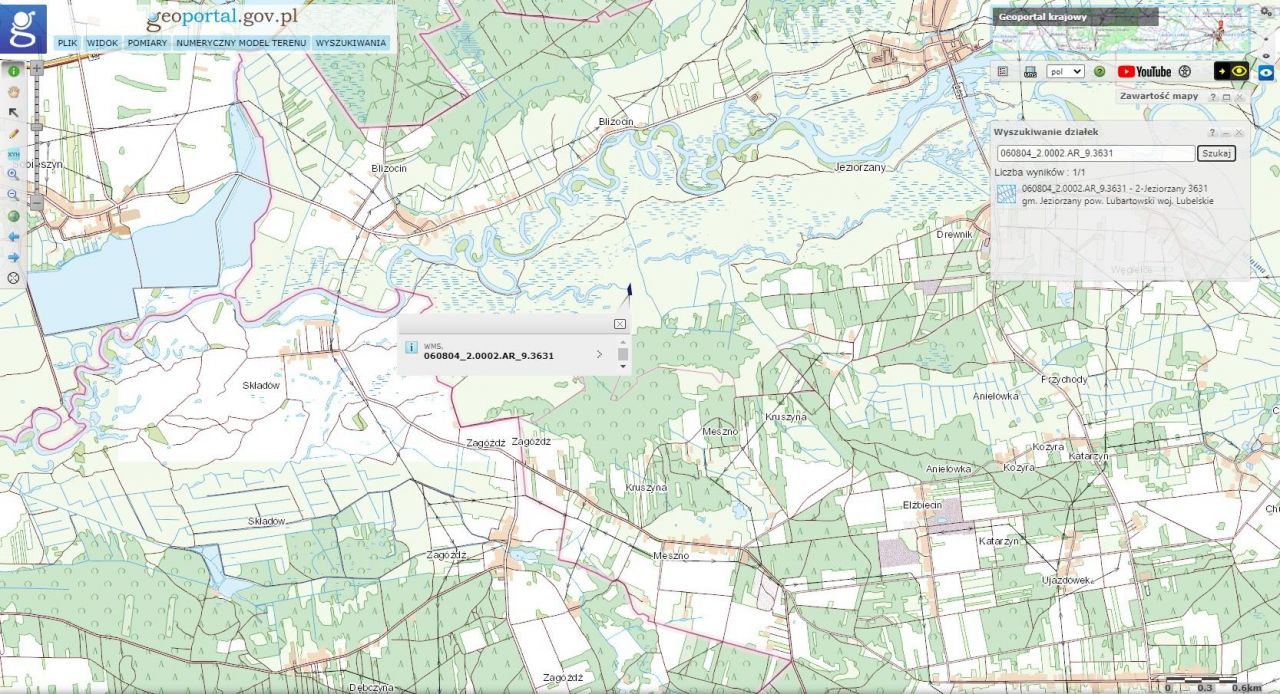Image resolution: width=1280 pixels, height=694 pixels.
Task: Click the parcel number search field
Action: (x=1096, y=153)
